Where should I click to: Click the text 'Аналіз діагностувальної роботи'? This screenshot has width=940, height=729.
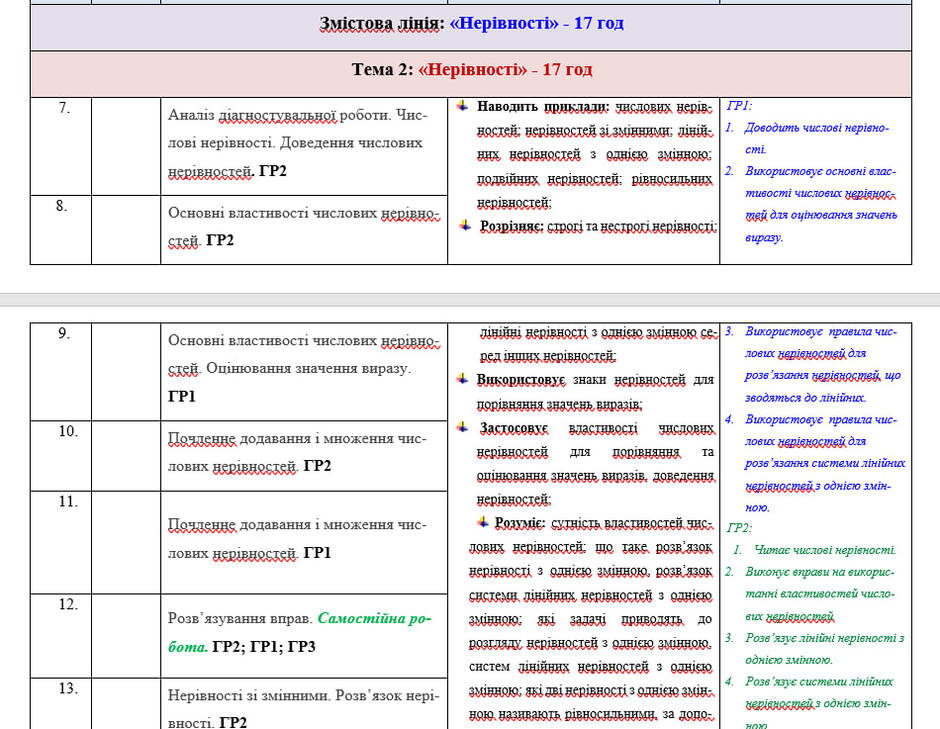point(279,115)
